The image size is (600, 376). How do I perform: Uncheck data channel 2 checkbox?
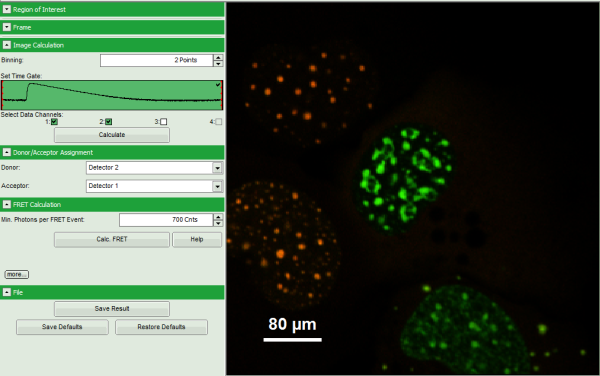pyautogui.click(x=109, y=122)
